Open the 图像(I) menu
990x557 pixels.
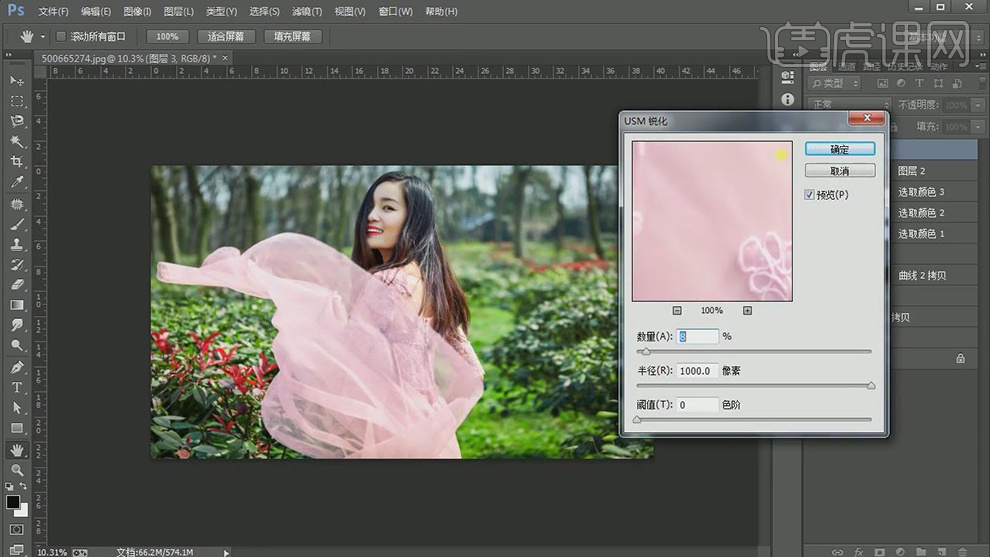[x=137, y=12]
